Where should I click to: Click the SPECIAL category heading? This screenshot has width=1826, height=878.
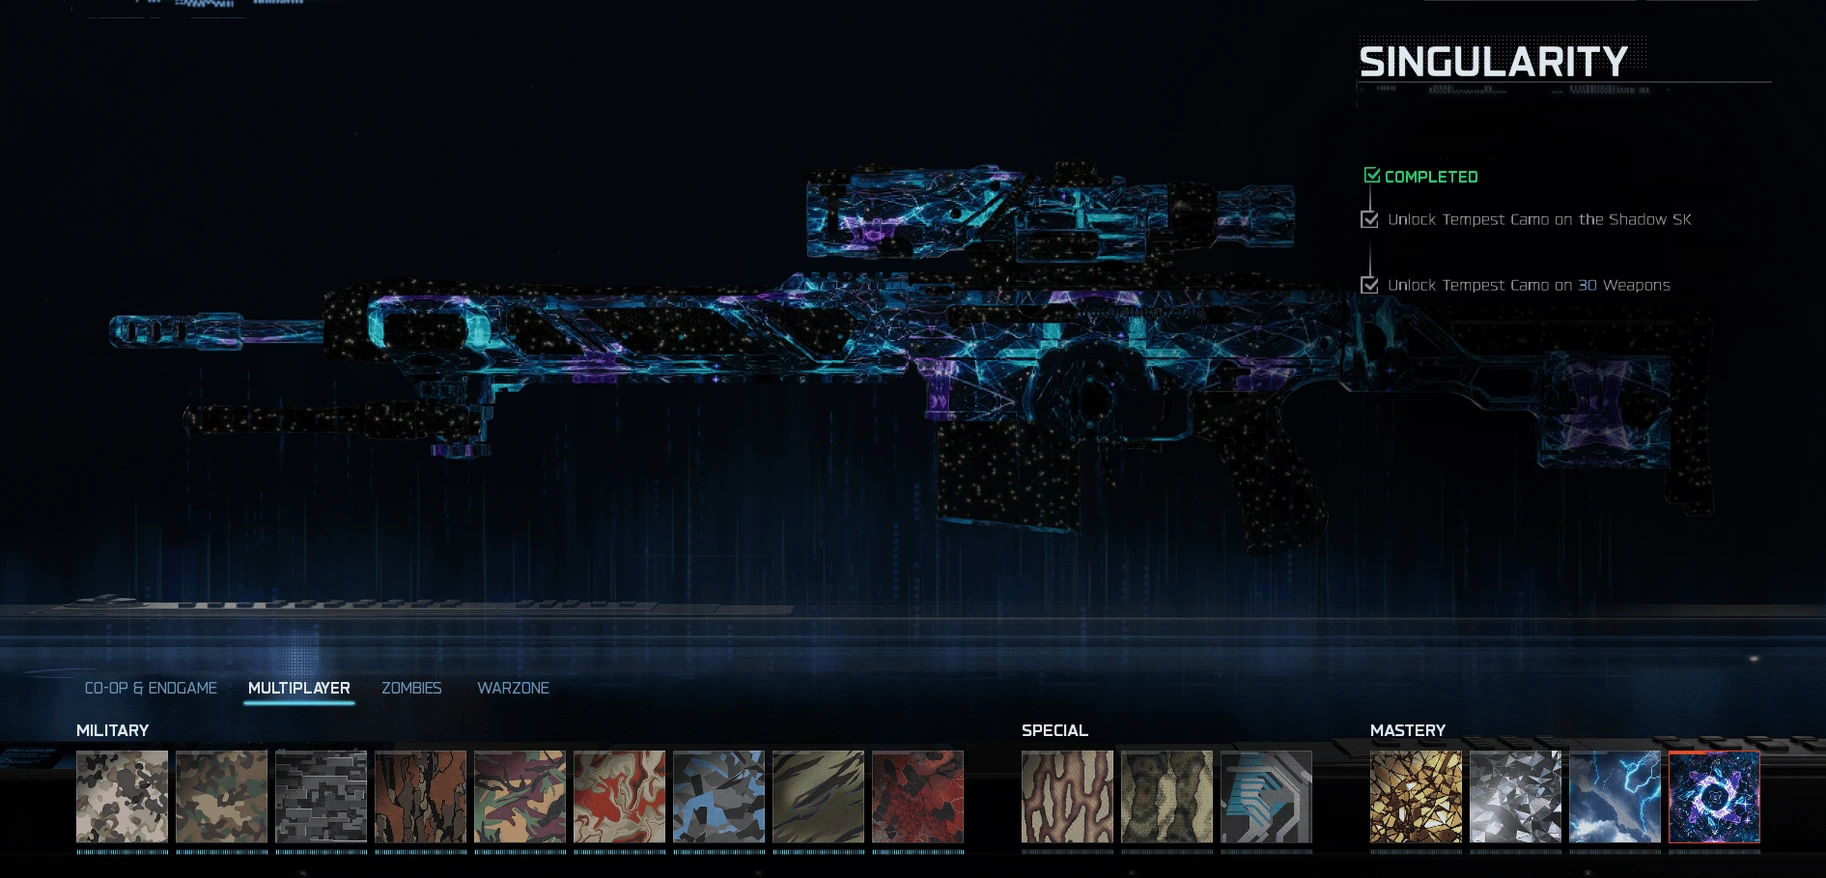pyautogui.click(x=1055, y=731)
